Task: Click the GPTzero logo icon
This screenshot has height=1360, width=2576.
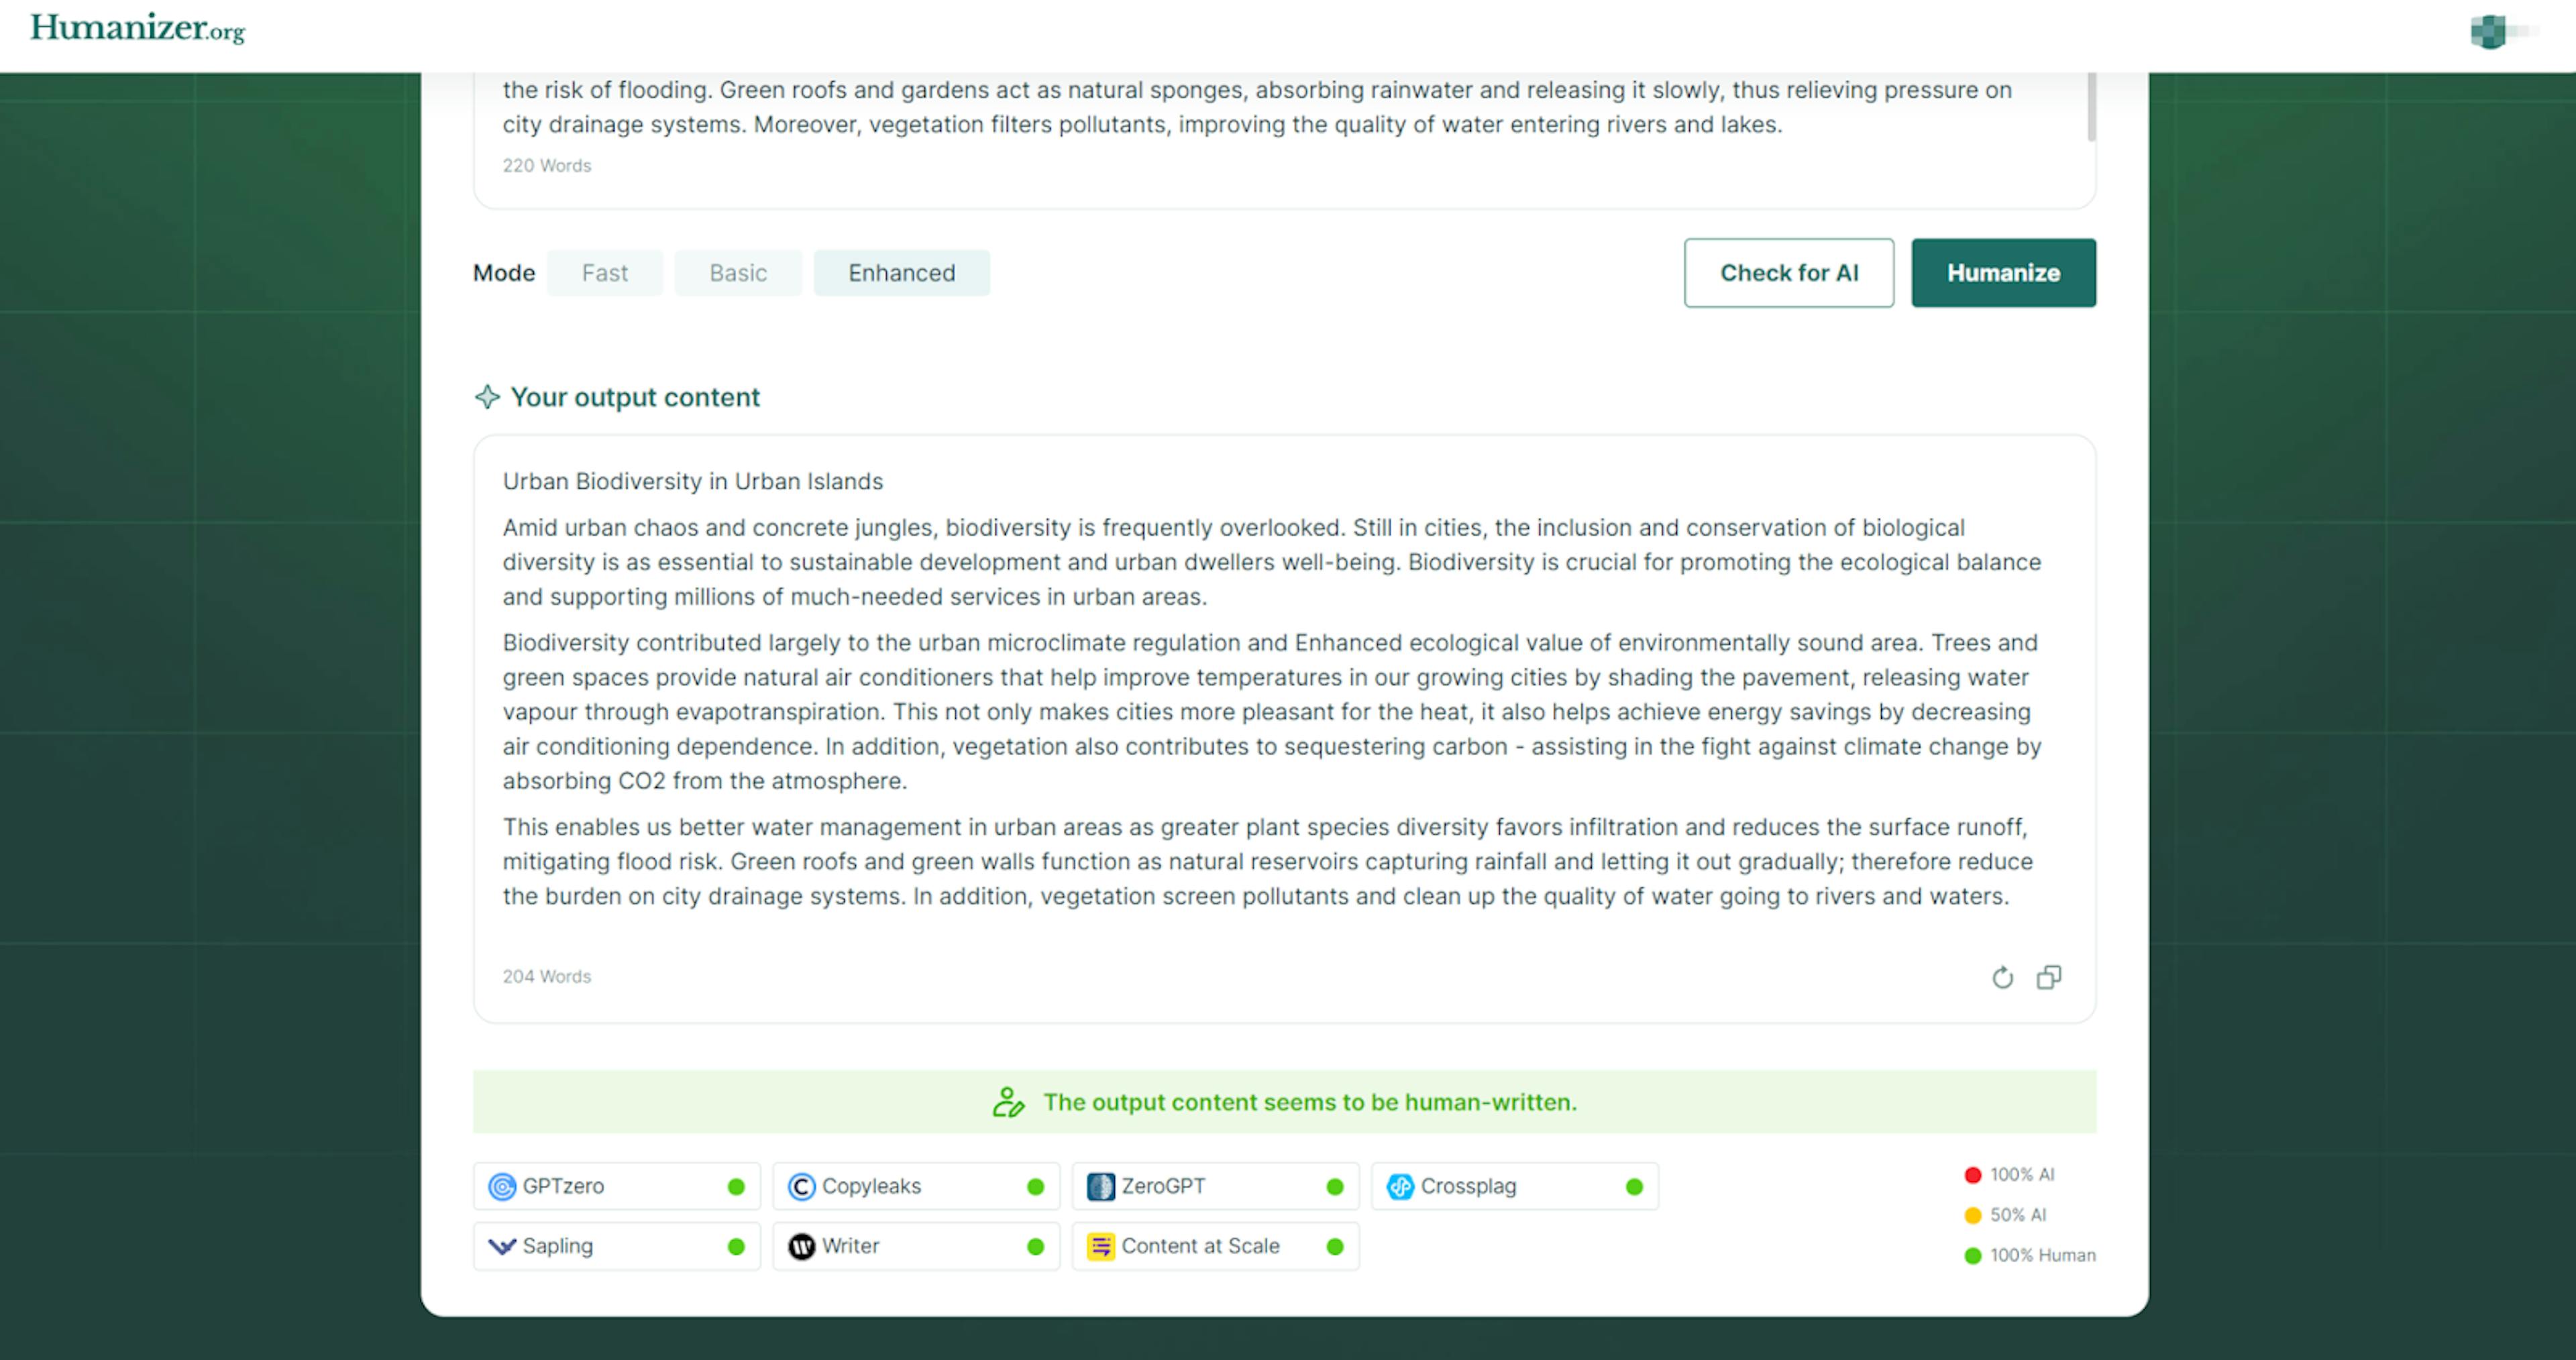Action: pyautogui.click(x=502, y=1186)
